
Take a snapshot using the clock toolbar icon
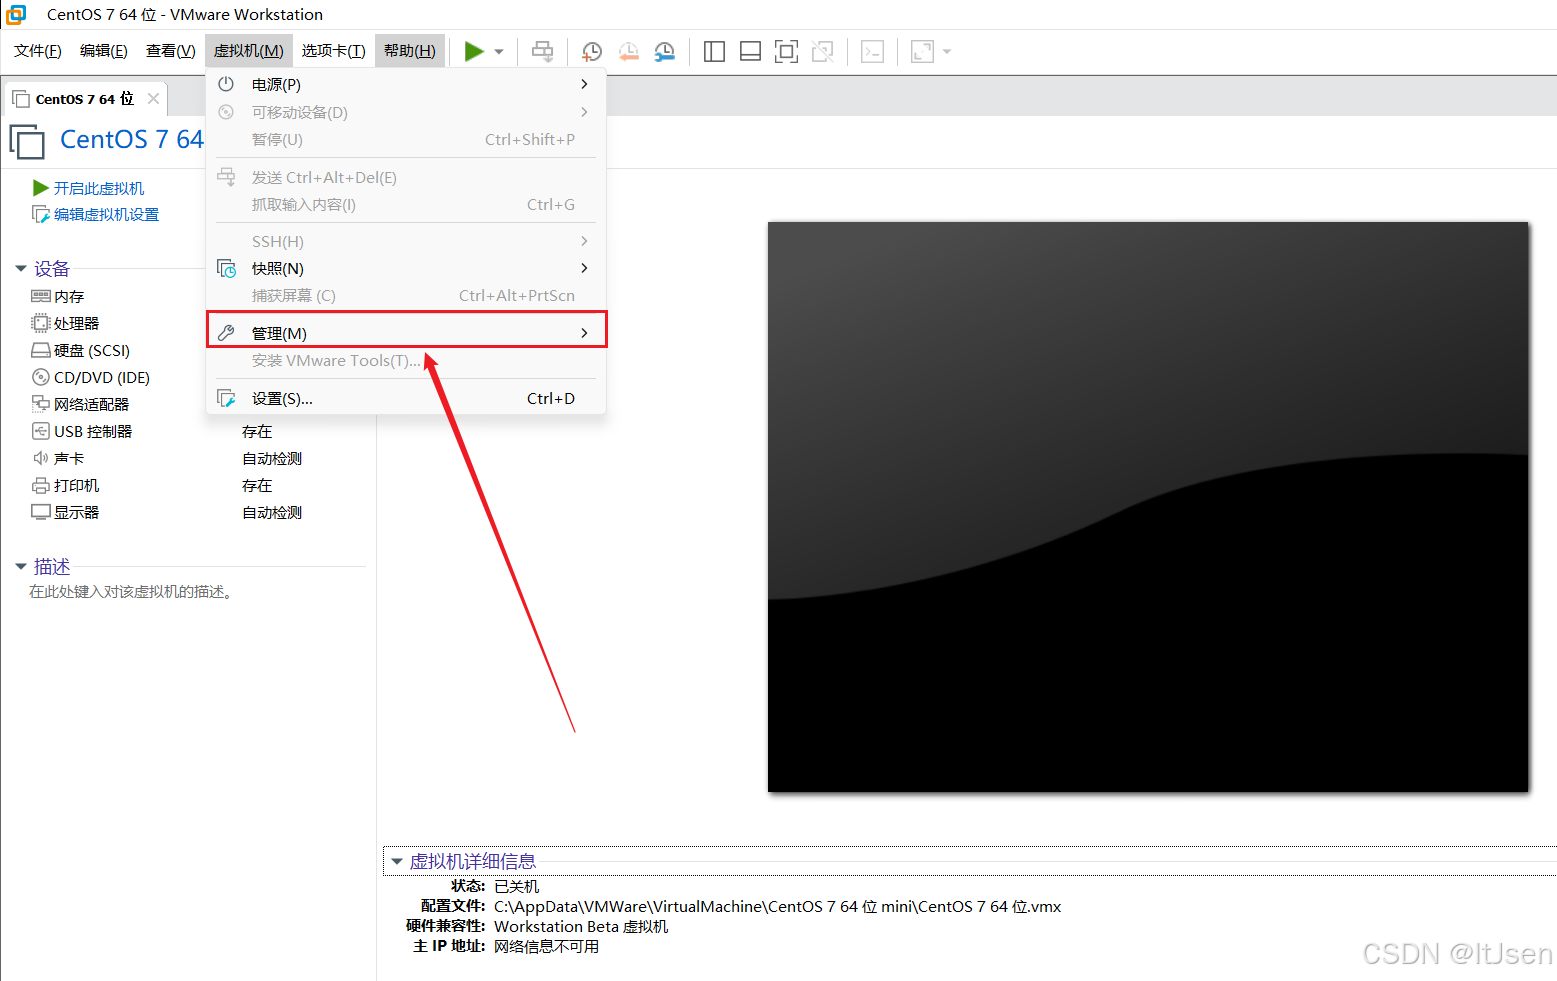click(592, 51)
